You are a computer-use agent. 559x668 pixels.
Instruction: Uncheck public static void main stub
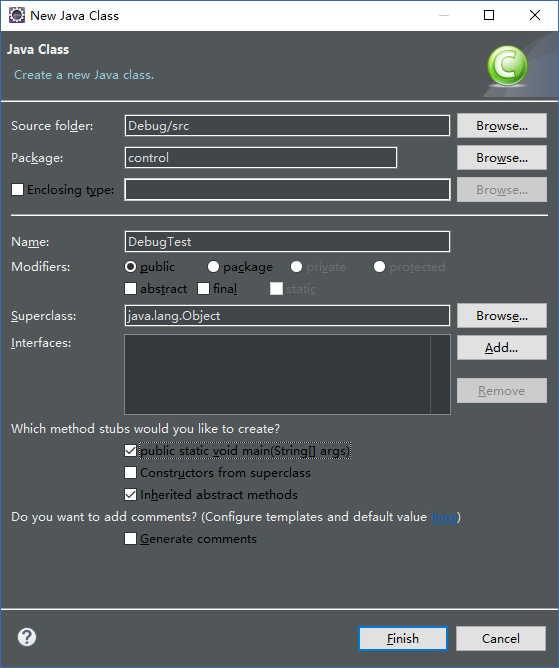[130, 451]
